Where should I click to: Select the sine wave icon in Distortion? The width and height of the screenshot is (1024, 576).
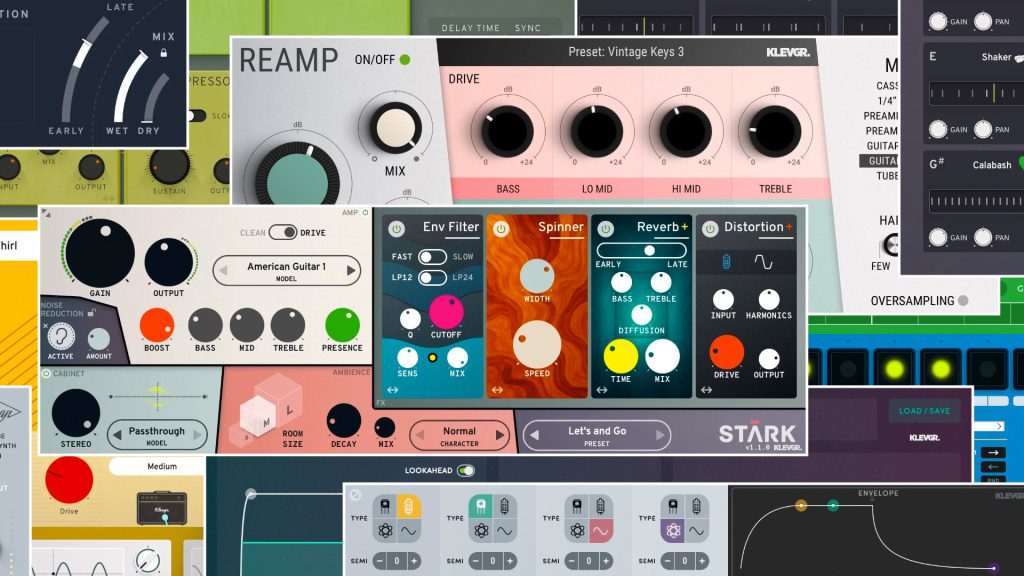pyautogui.click(x=763, y=262)
